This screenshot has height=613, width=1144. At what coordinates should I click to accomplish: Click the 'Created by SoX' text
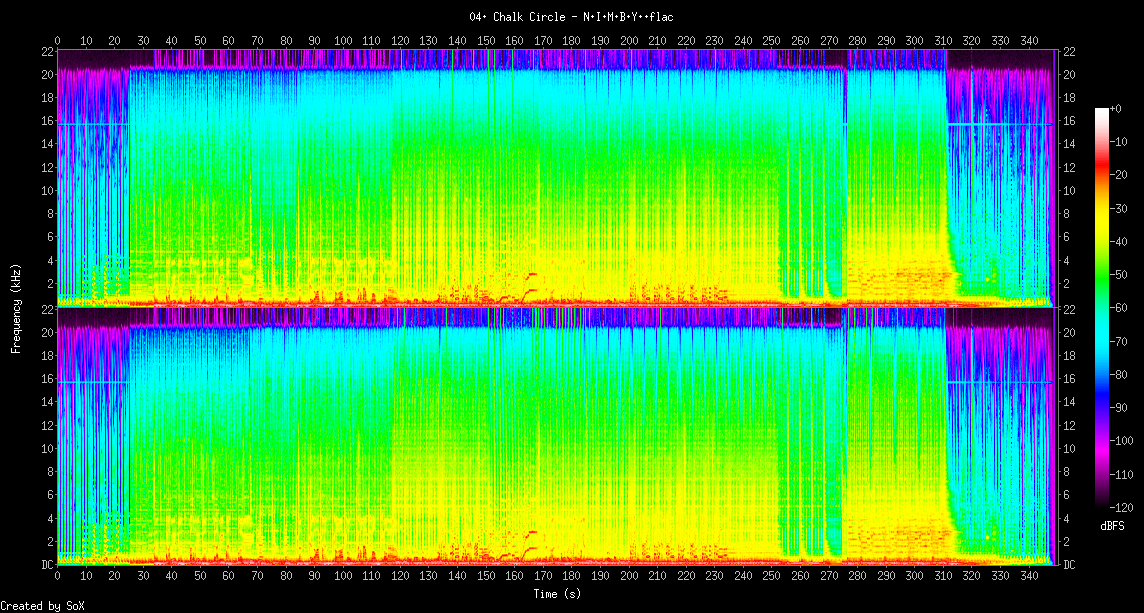(42, 606)
